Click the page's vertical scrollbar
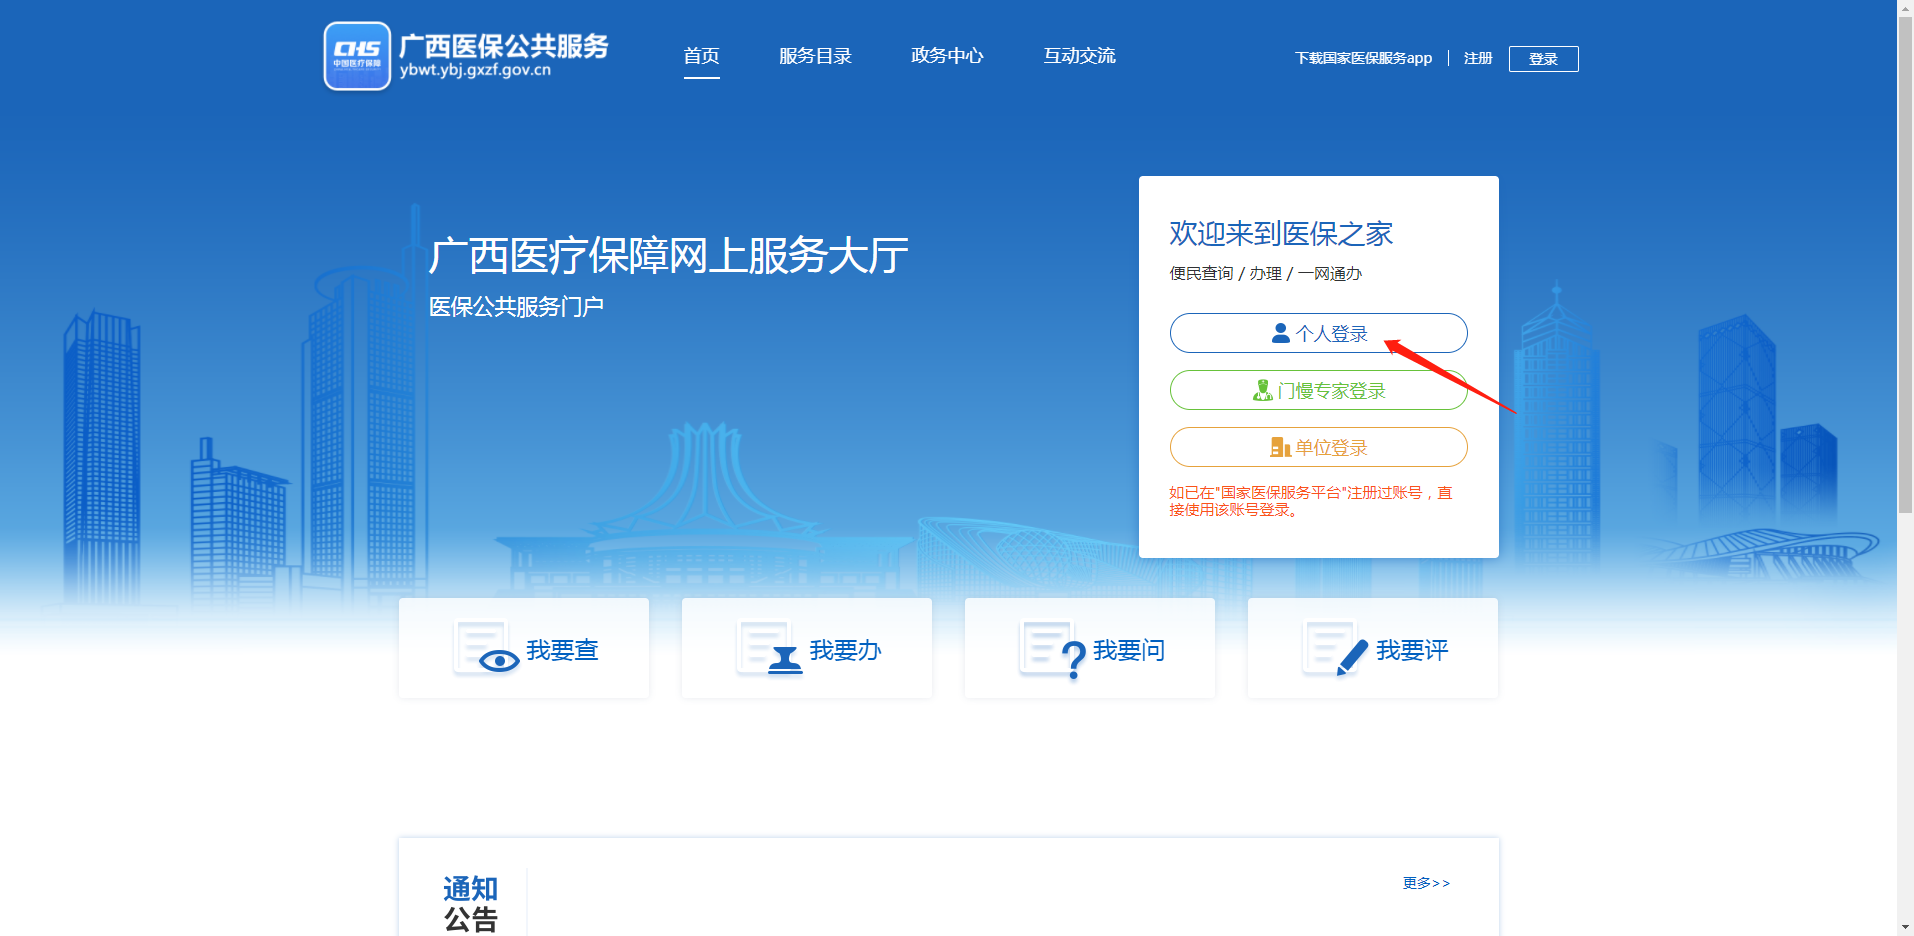 (1905, 260)
